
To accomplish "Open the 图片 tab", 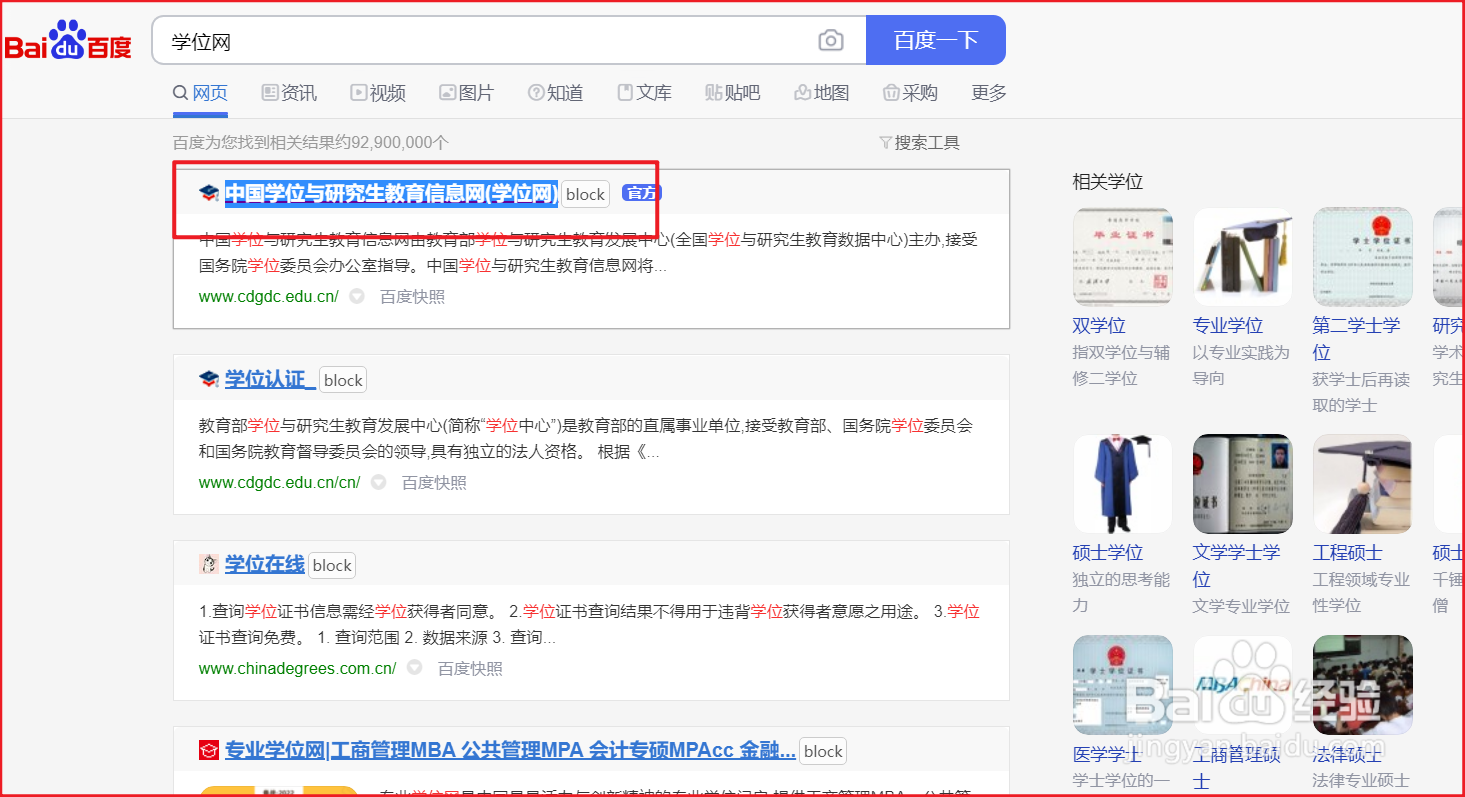I will coord(466,93).
